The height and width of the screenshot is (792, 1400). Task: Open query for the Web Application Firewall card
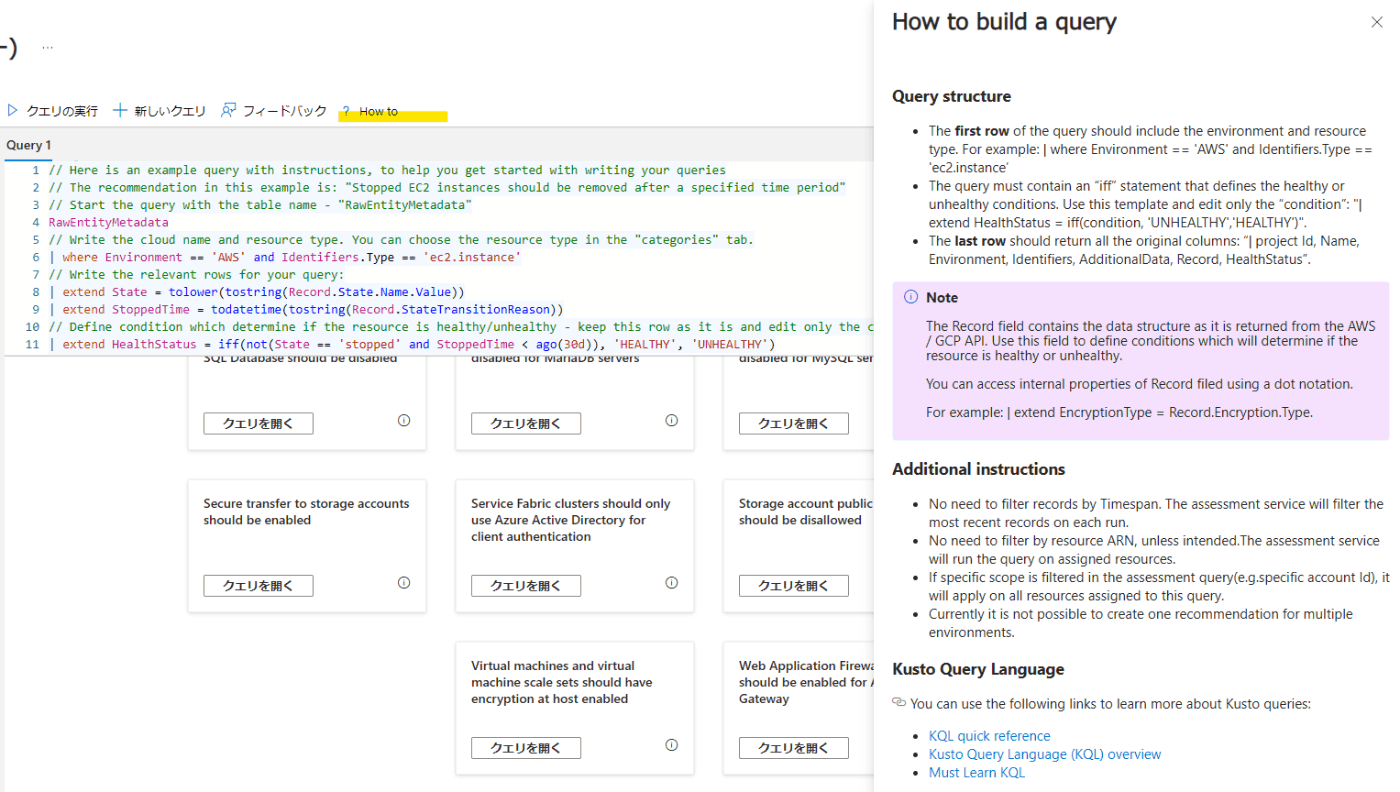794,748
